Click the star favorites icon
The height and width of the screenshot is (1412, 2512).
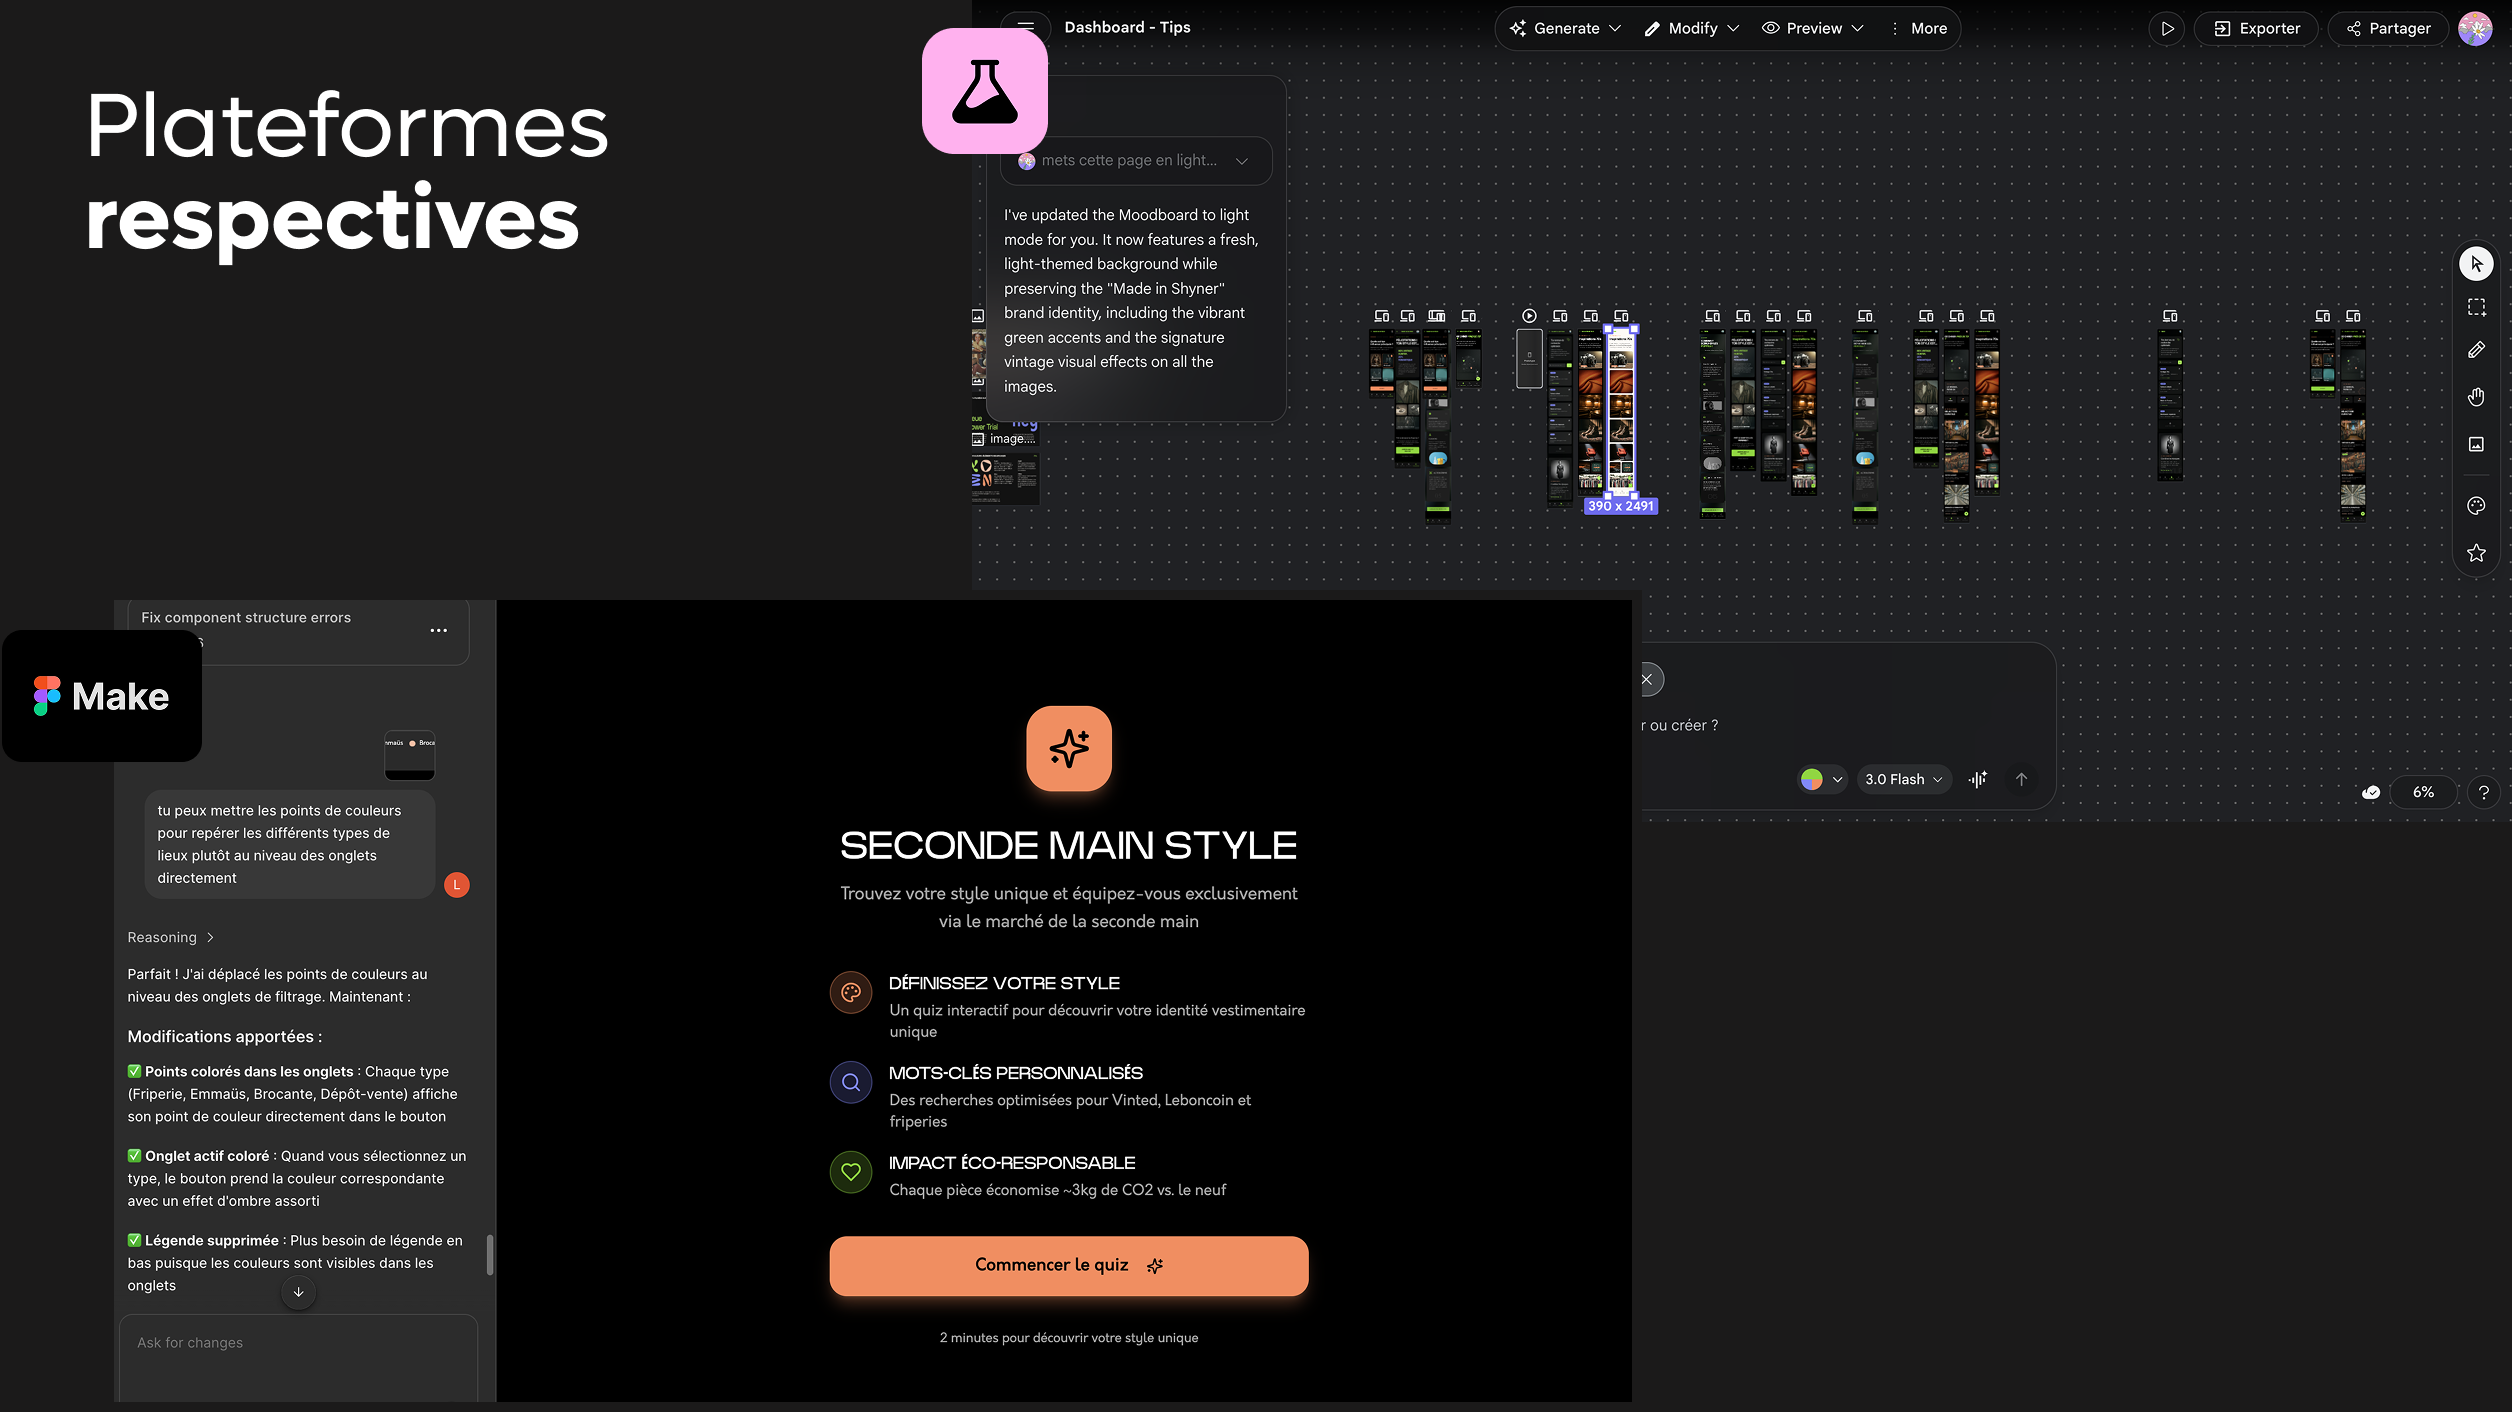pyautogui.click(x=2476, y=553)
